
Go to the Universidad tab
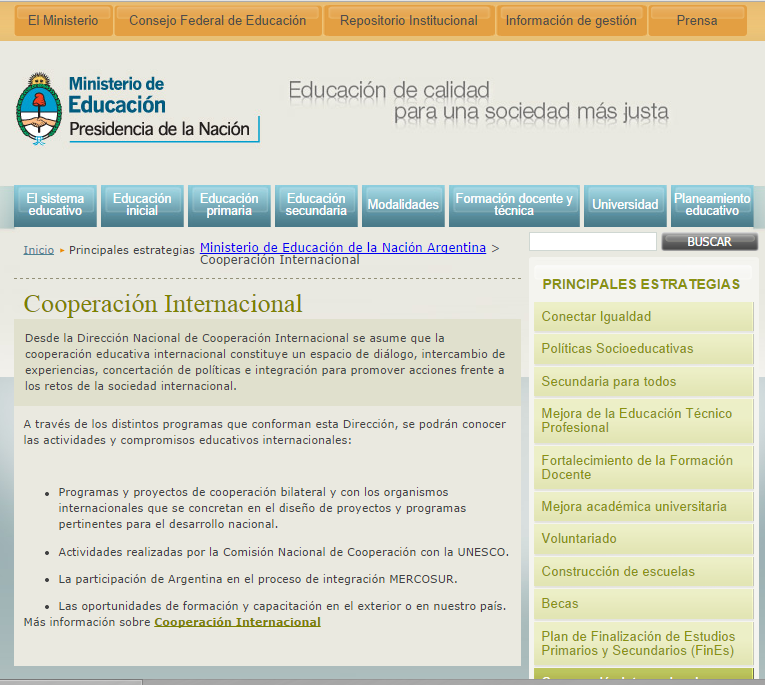[625, 205]
